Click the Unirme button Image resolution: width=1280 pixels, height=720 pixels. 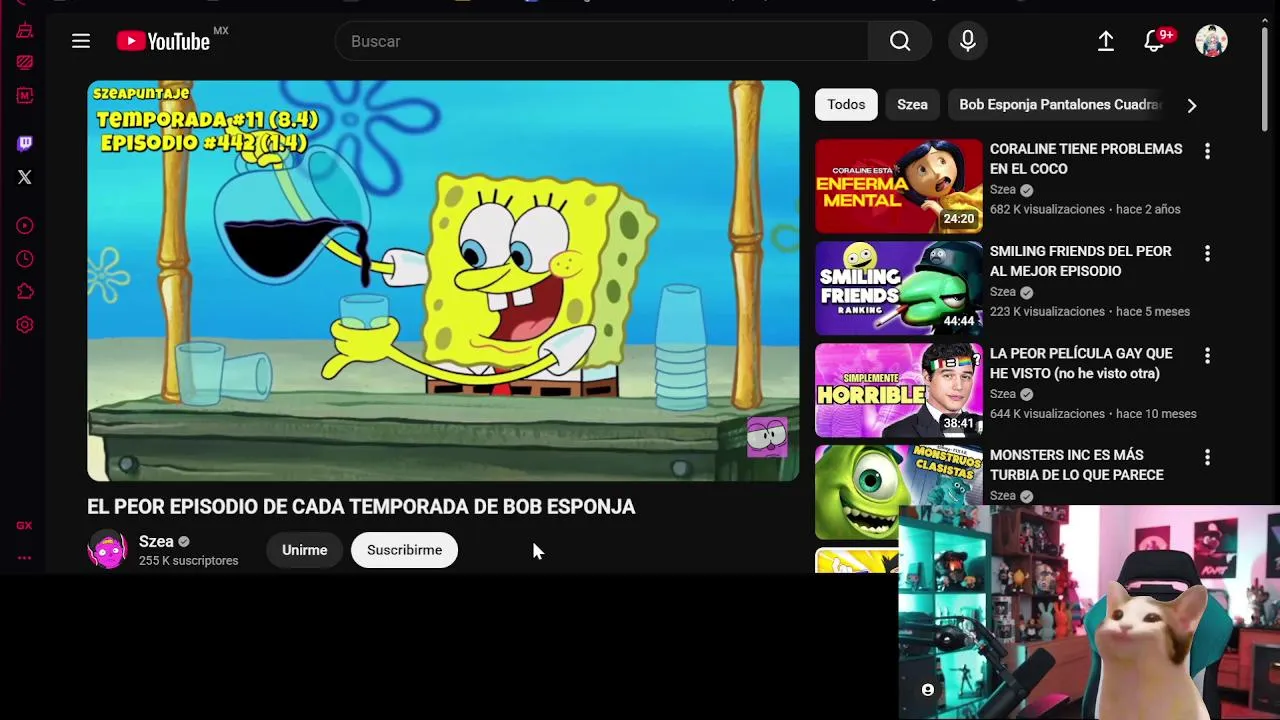[x=304, y=550]
